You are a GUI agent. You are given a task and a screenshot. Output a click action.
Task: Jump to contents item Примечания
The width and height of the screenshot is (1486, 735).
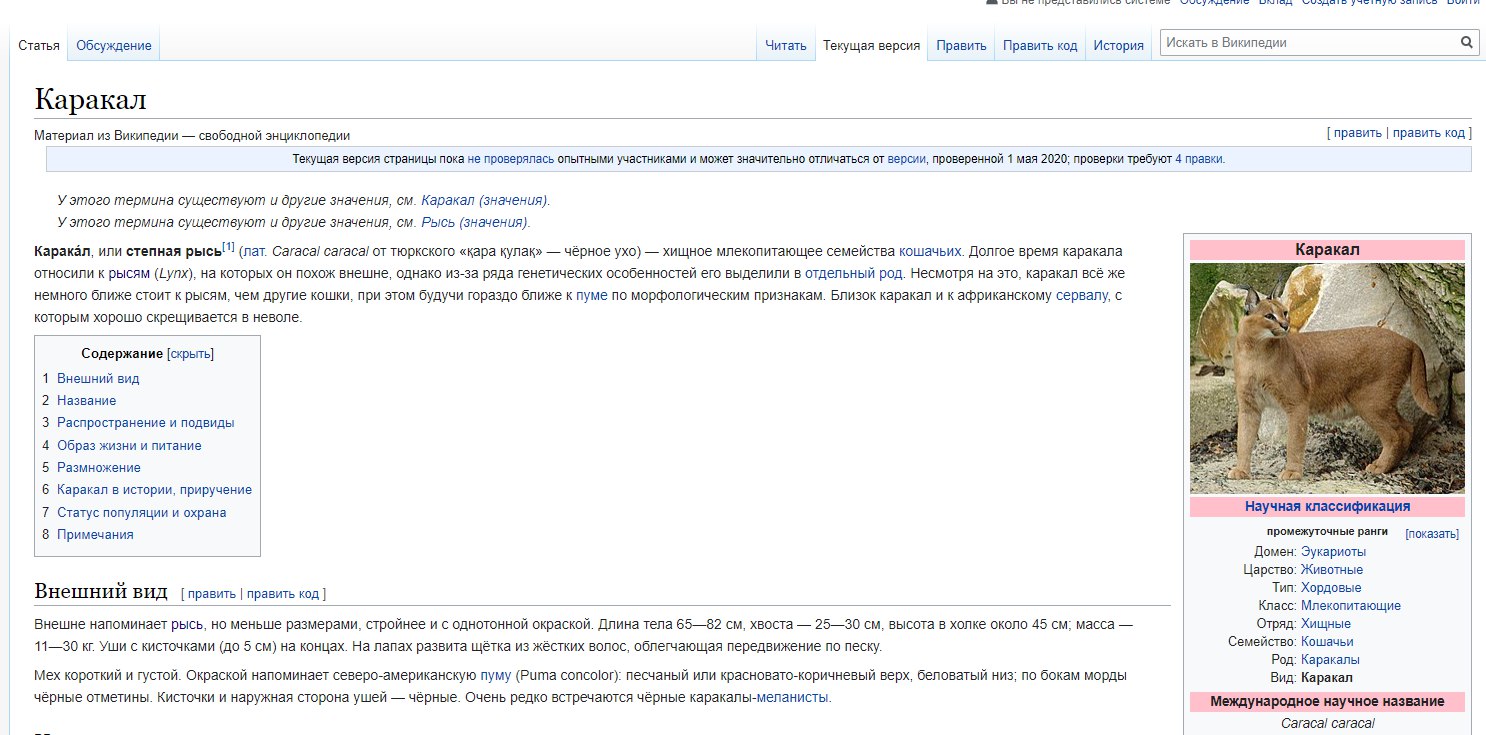point(95,535)
